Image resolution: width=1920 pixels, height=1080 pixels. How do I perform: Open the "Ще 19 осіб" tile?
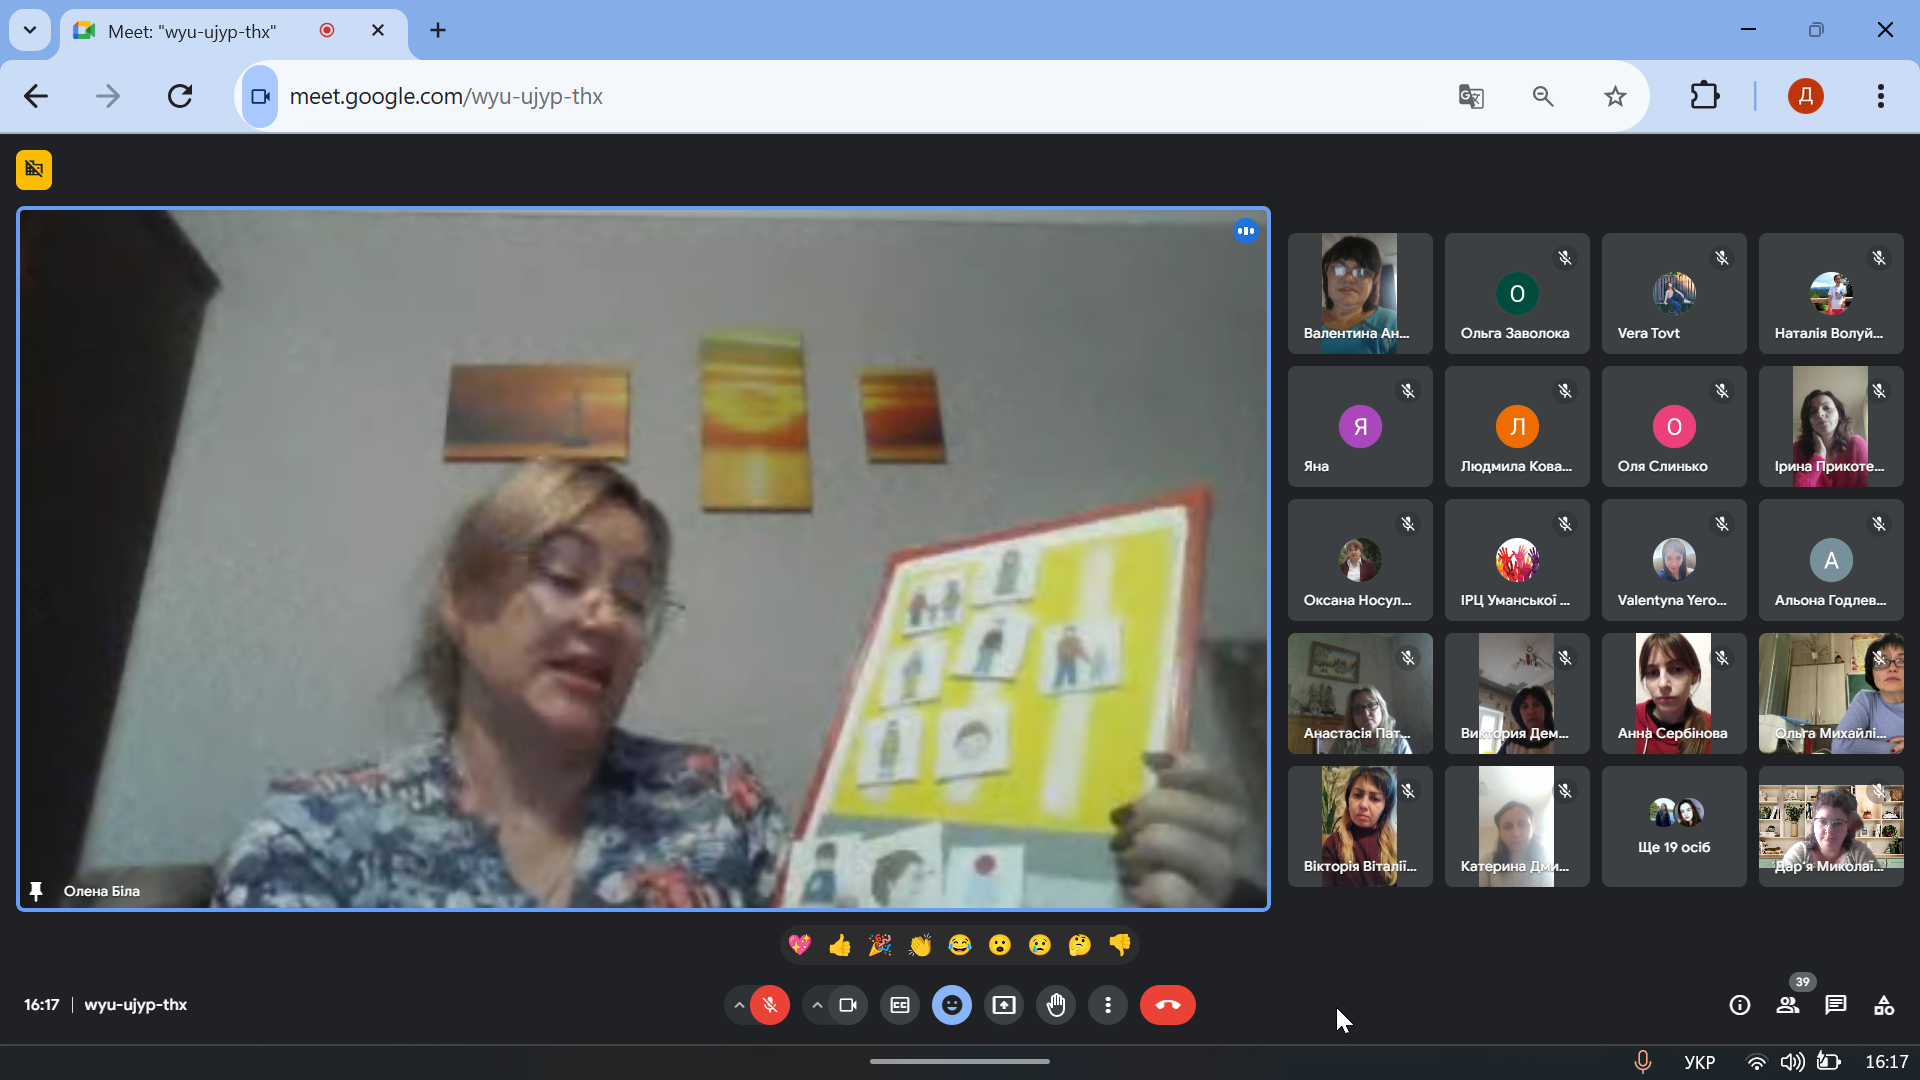(x=1674, y=826)
